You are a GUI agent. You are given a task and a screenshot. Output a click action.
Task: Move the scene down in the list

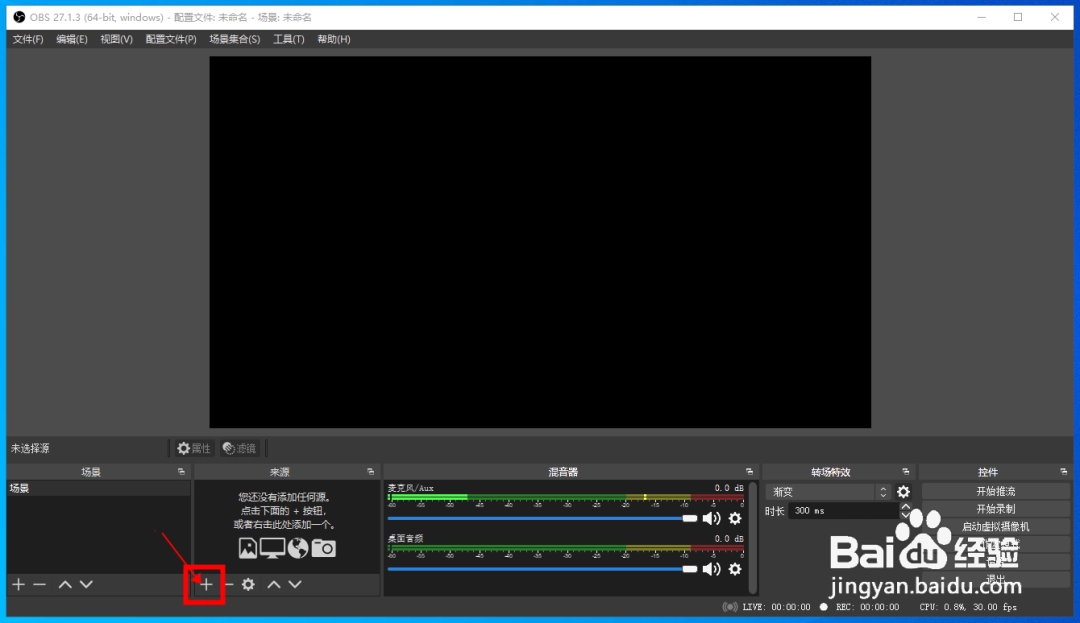click(x=86, y=584)
